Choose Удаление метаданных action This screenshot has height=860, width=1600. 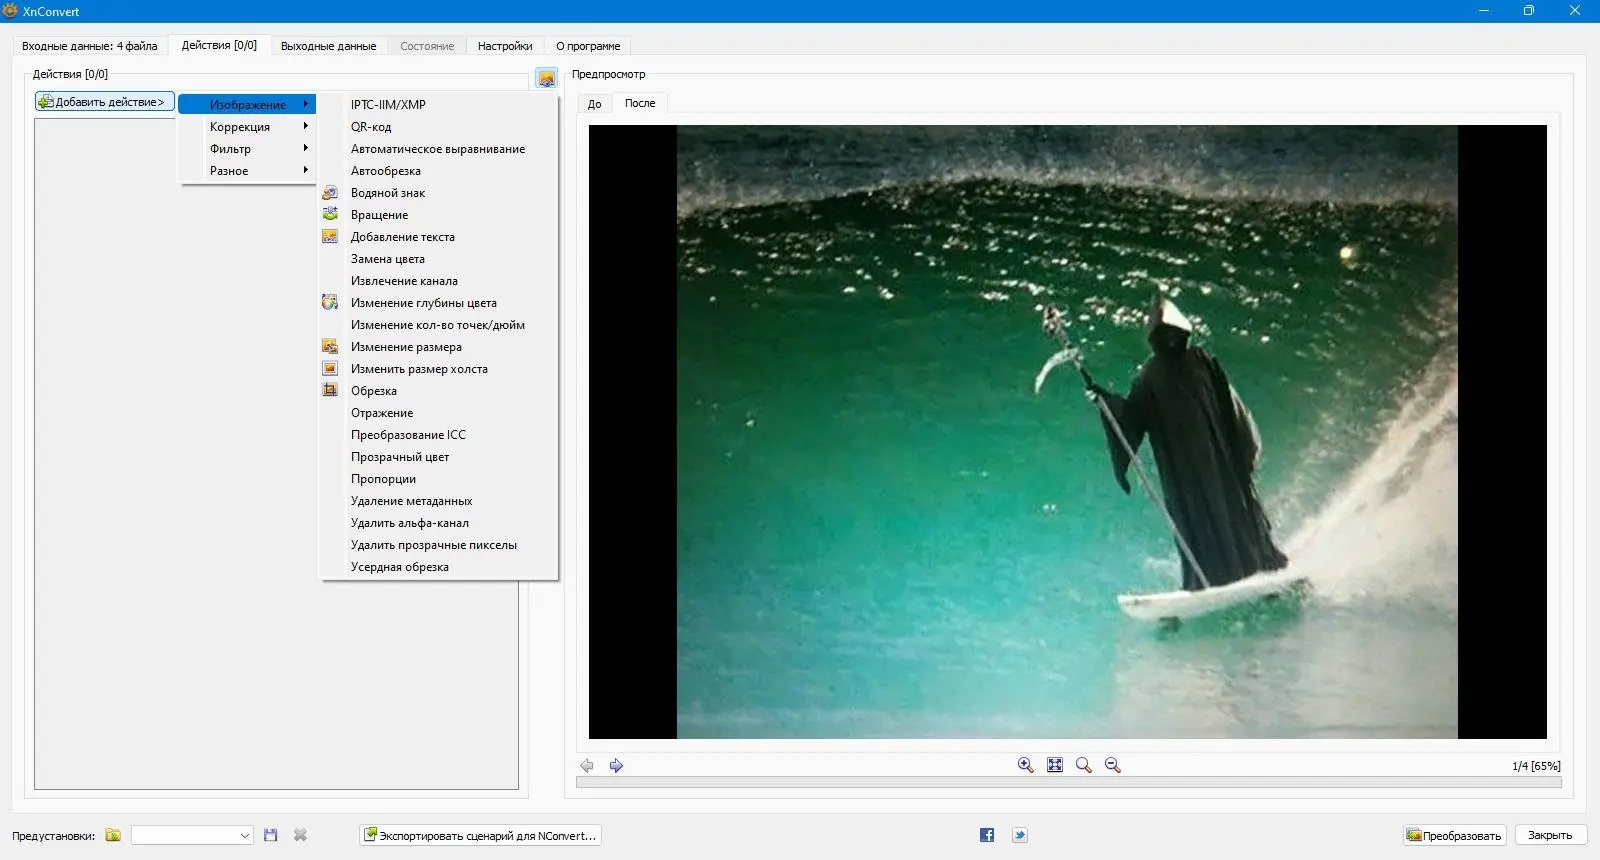pyautogui.click(x=438, y=501)
